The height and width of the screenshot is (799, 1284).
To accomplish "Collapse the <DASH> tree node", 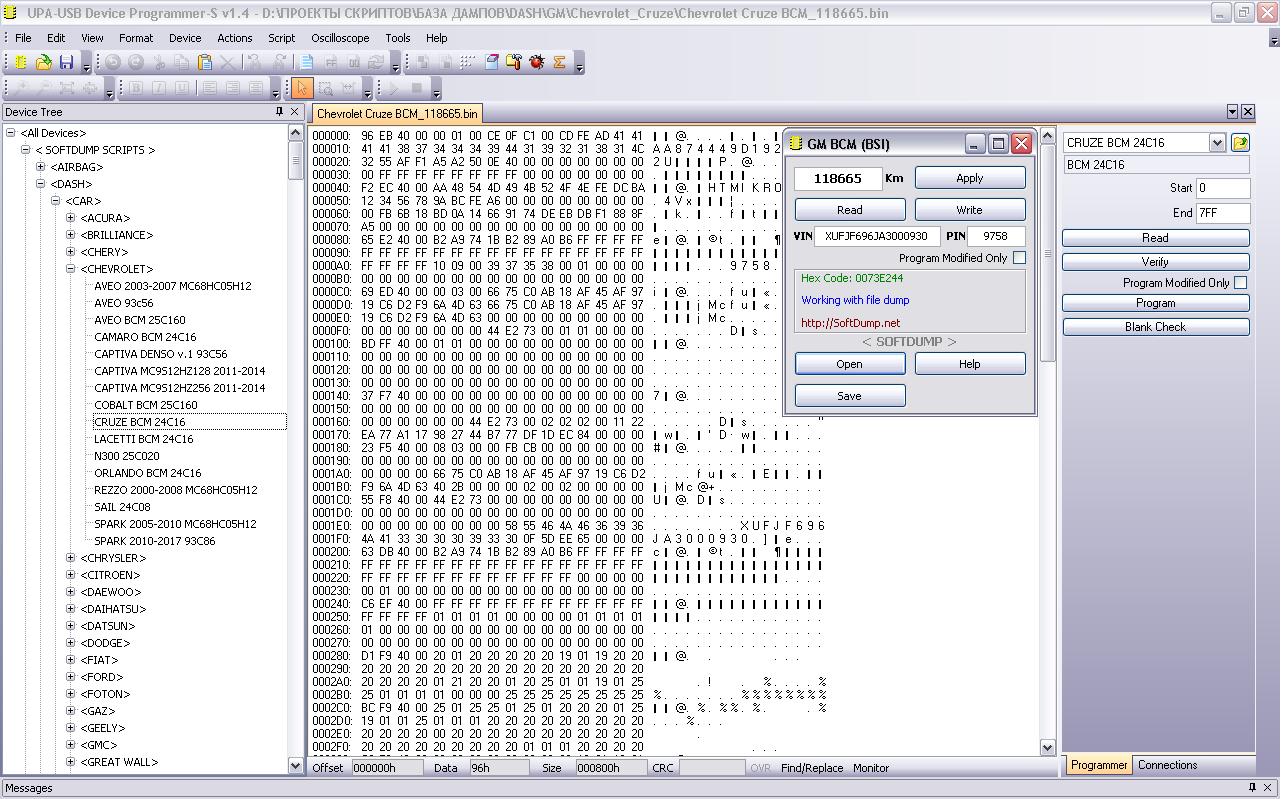I will [x=41, y=184].
